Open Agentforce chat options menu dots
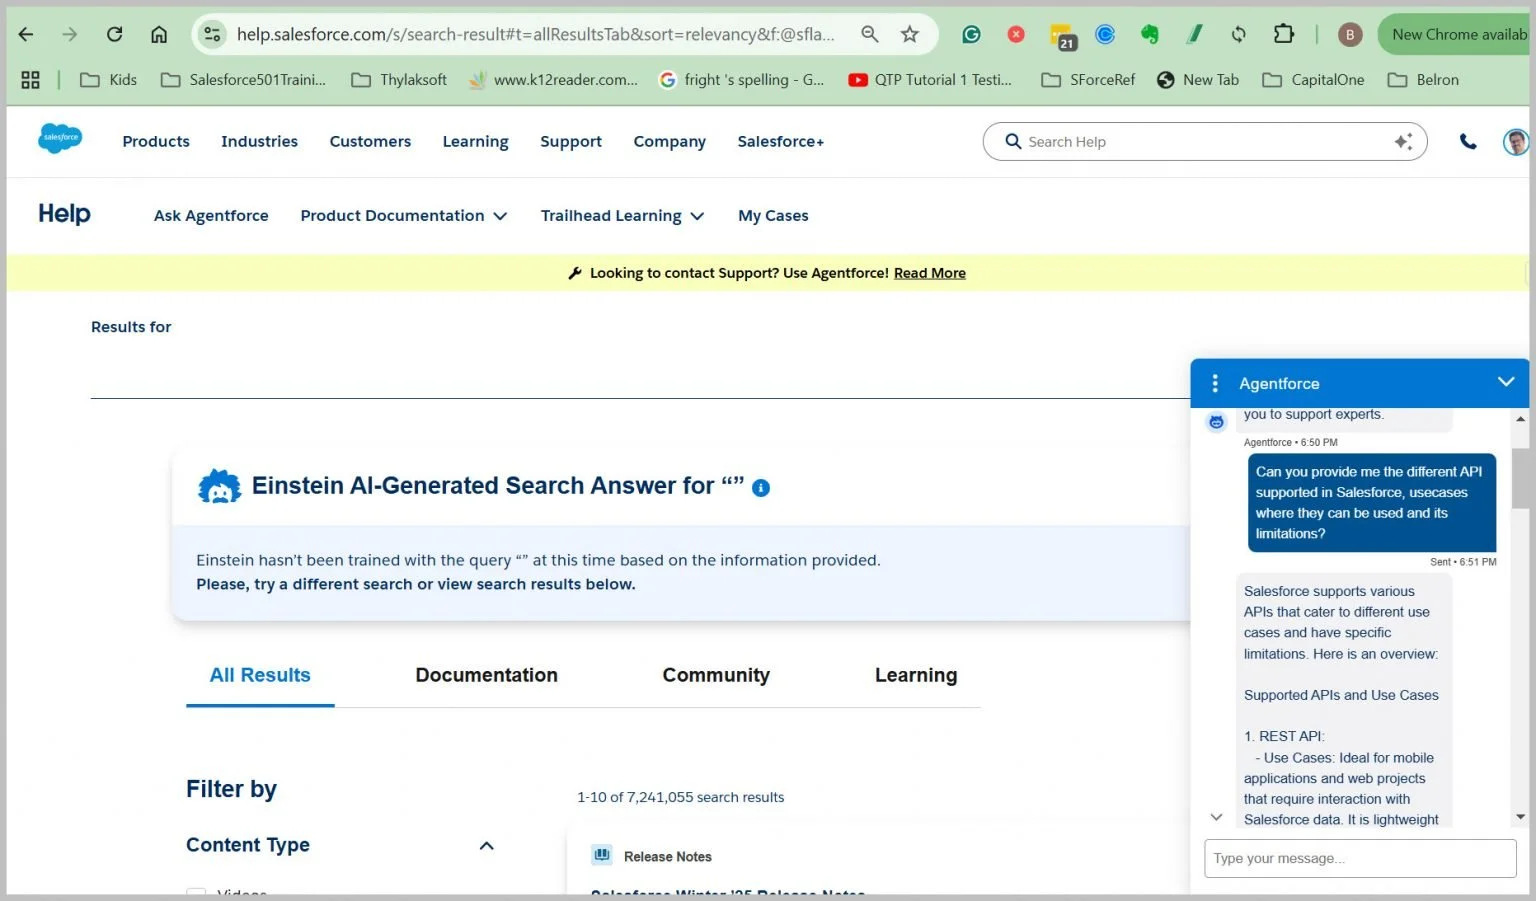Image resolution: width=1536 pixels, height=901 pixels. tap(1215, 383)
